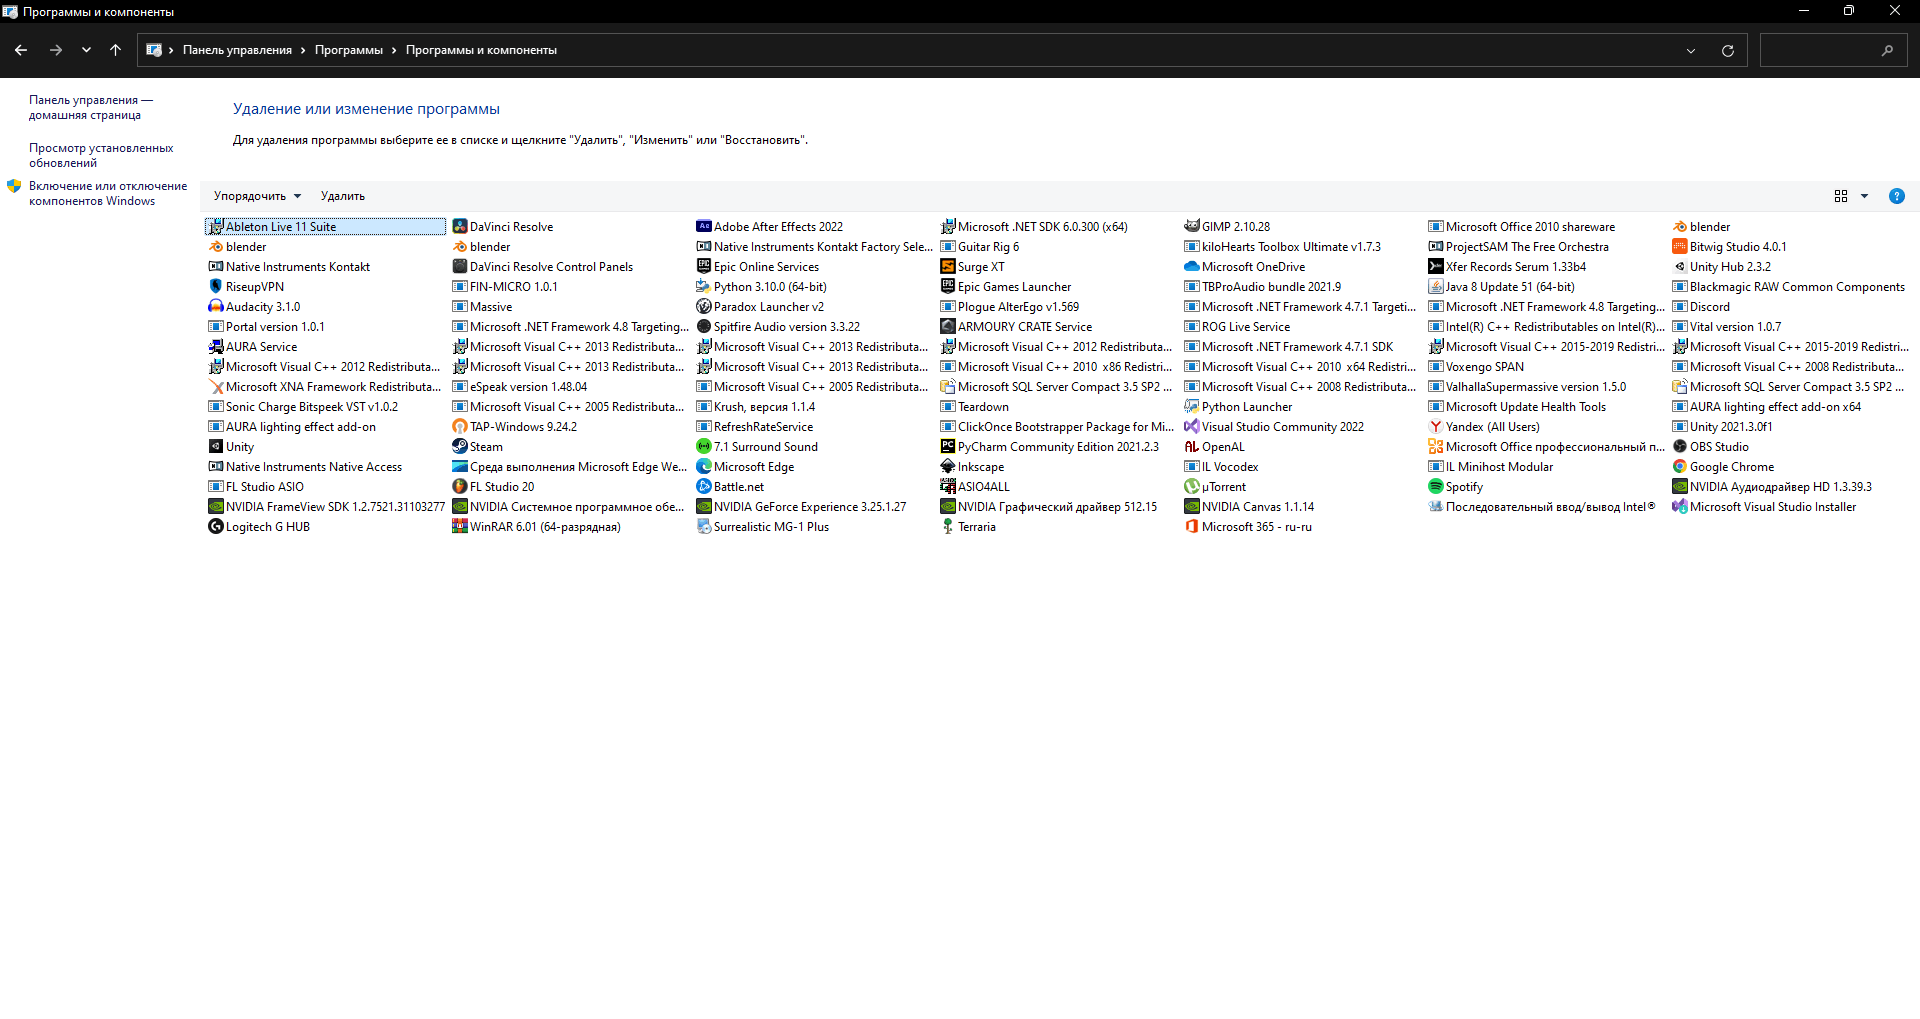Click the Удалить toolbar button
Image resolution: width=1920 pixels, height=1019 pixels.
point(343,196)
